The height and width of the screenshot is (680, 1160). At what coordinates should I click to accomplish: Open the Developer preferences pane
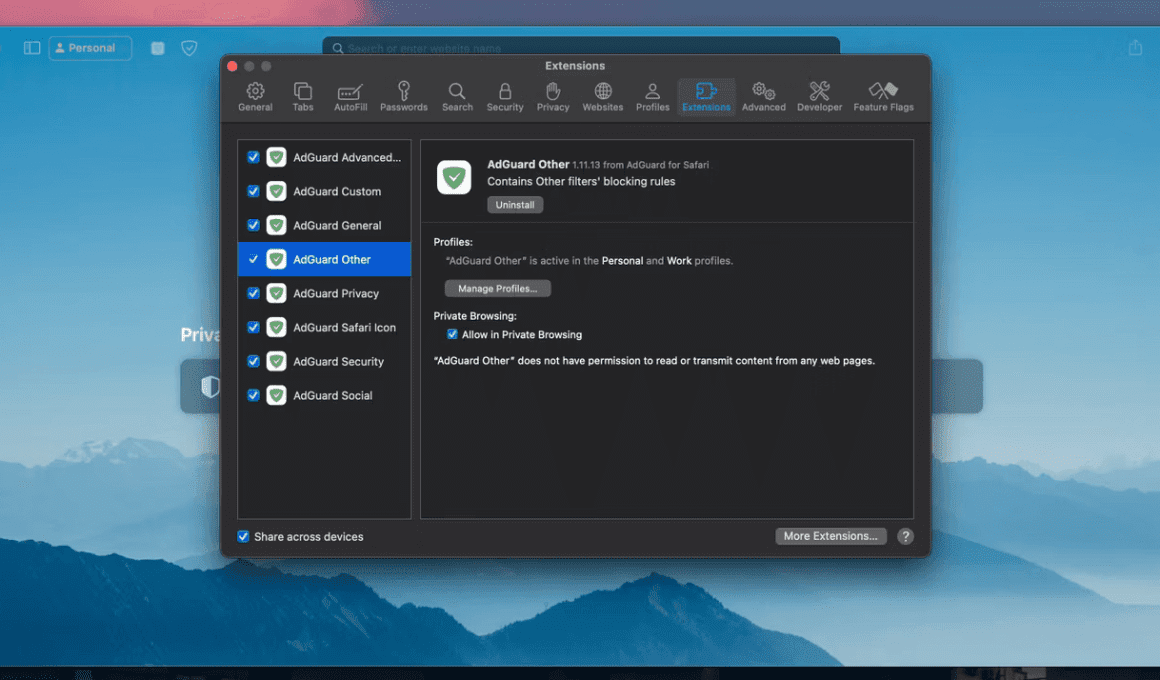coord(819,97)
